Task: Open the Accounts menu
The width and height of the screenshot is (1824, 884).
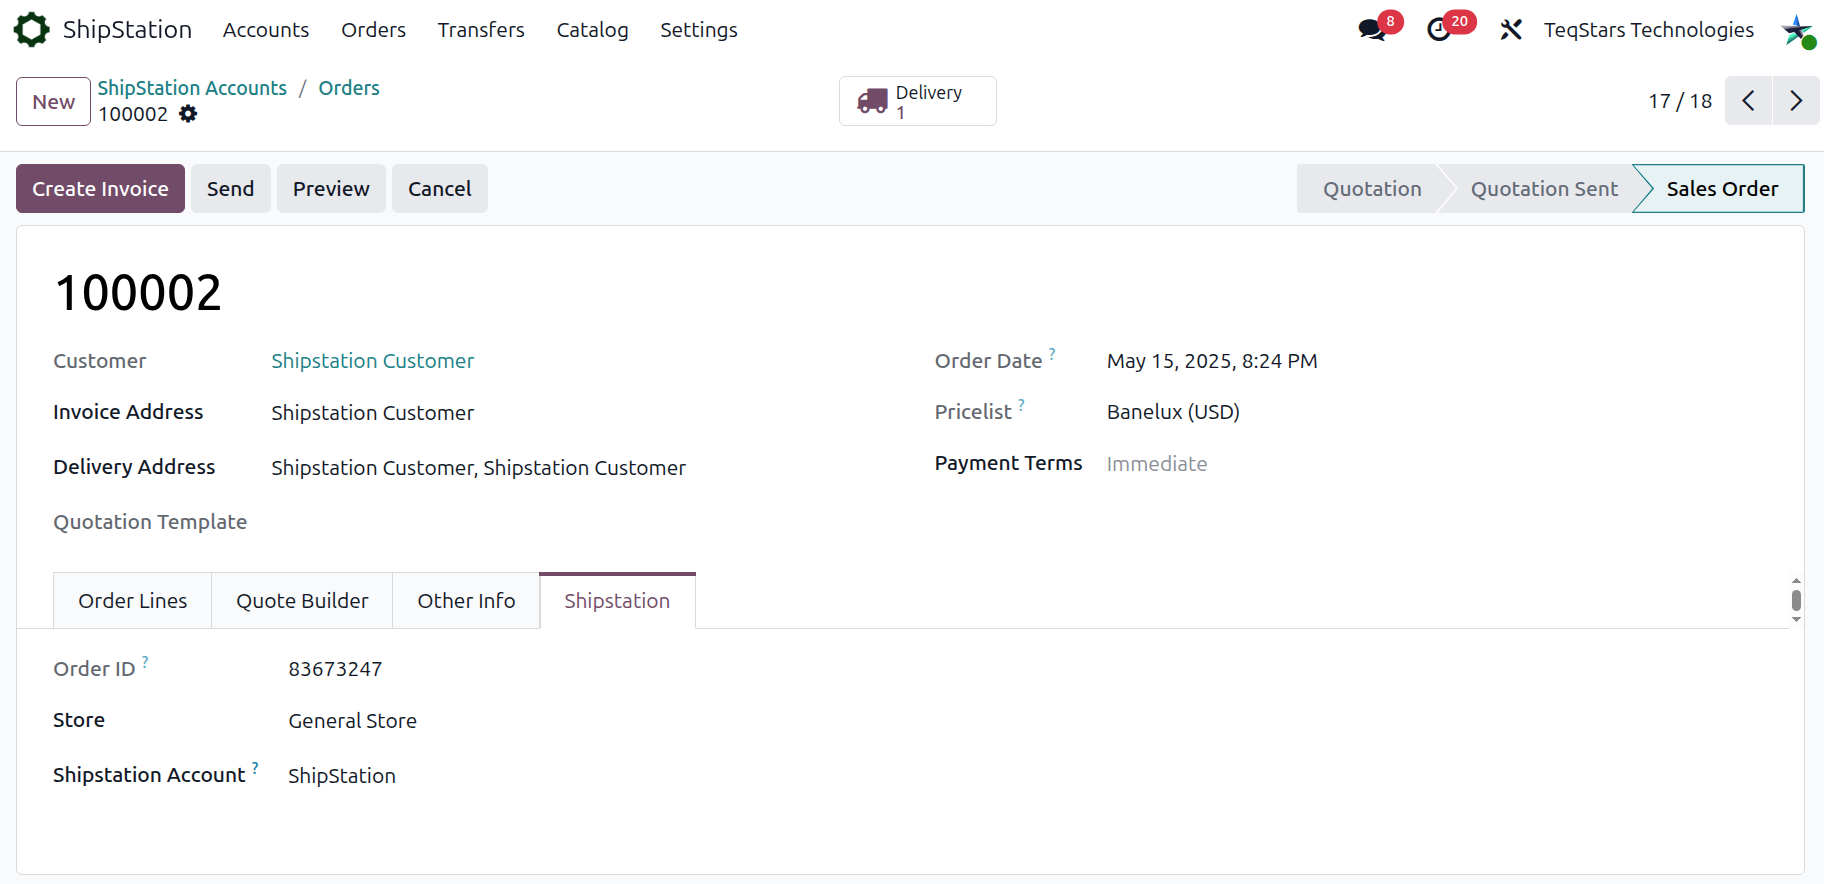Action: pos(266,30)
